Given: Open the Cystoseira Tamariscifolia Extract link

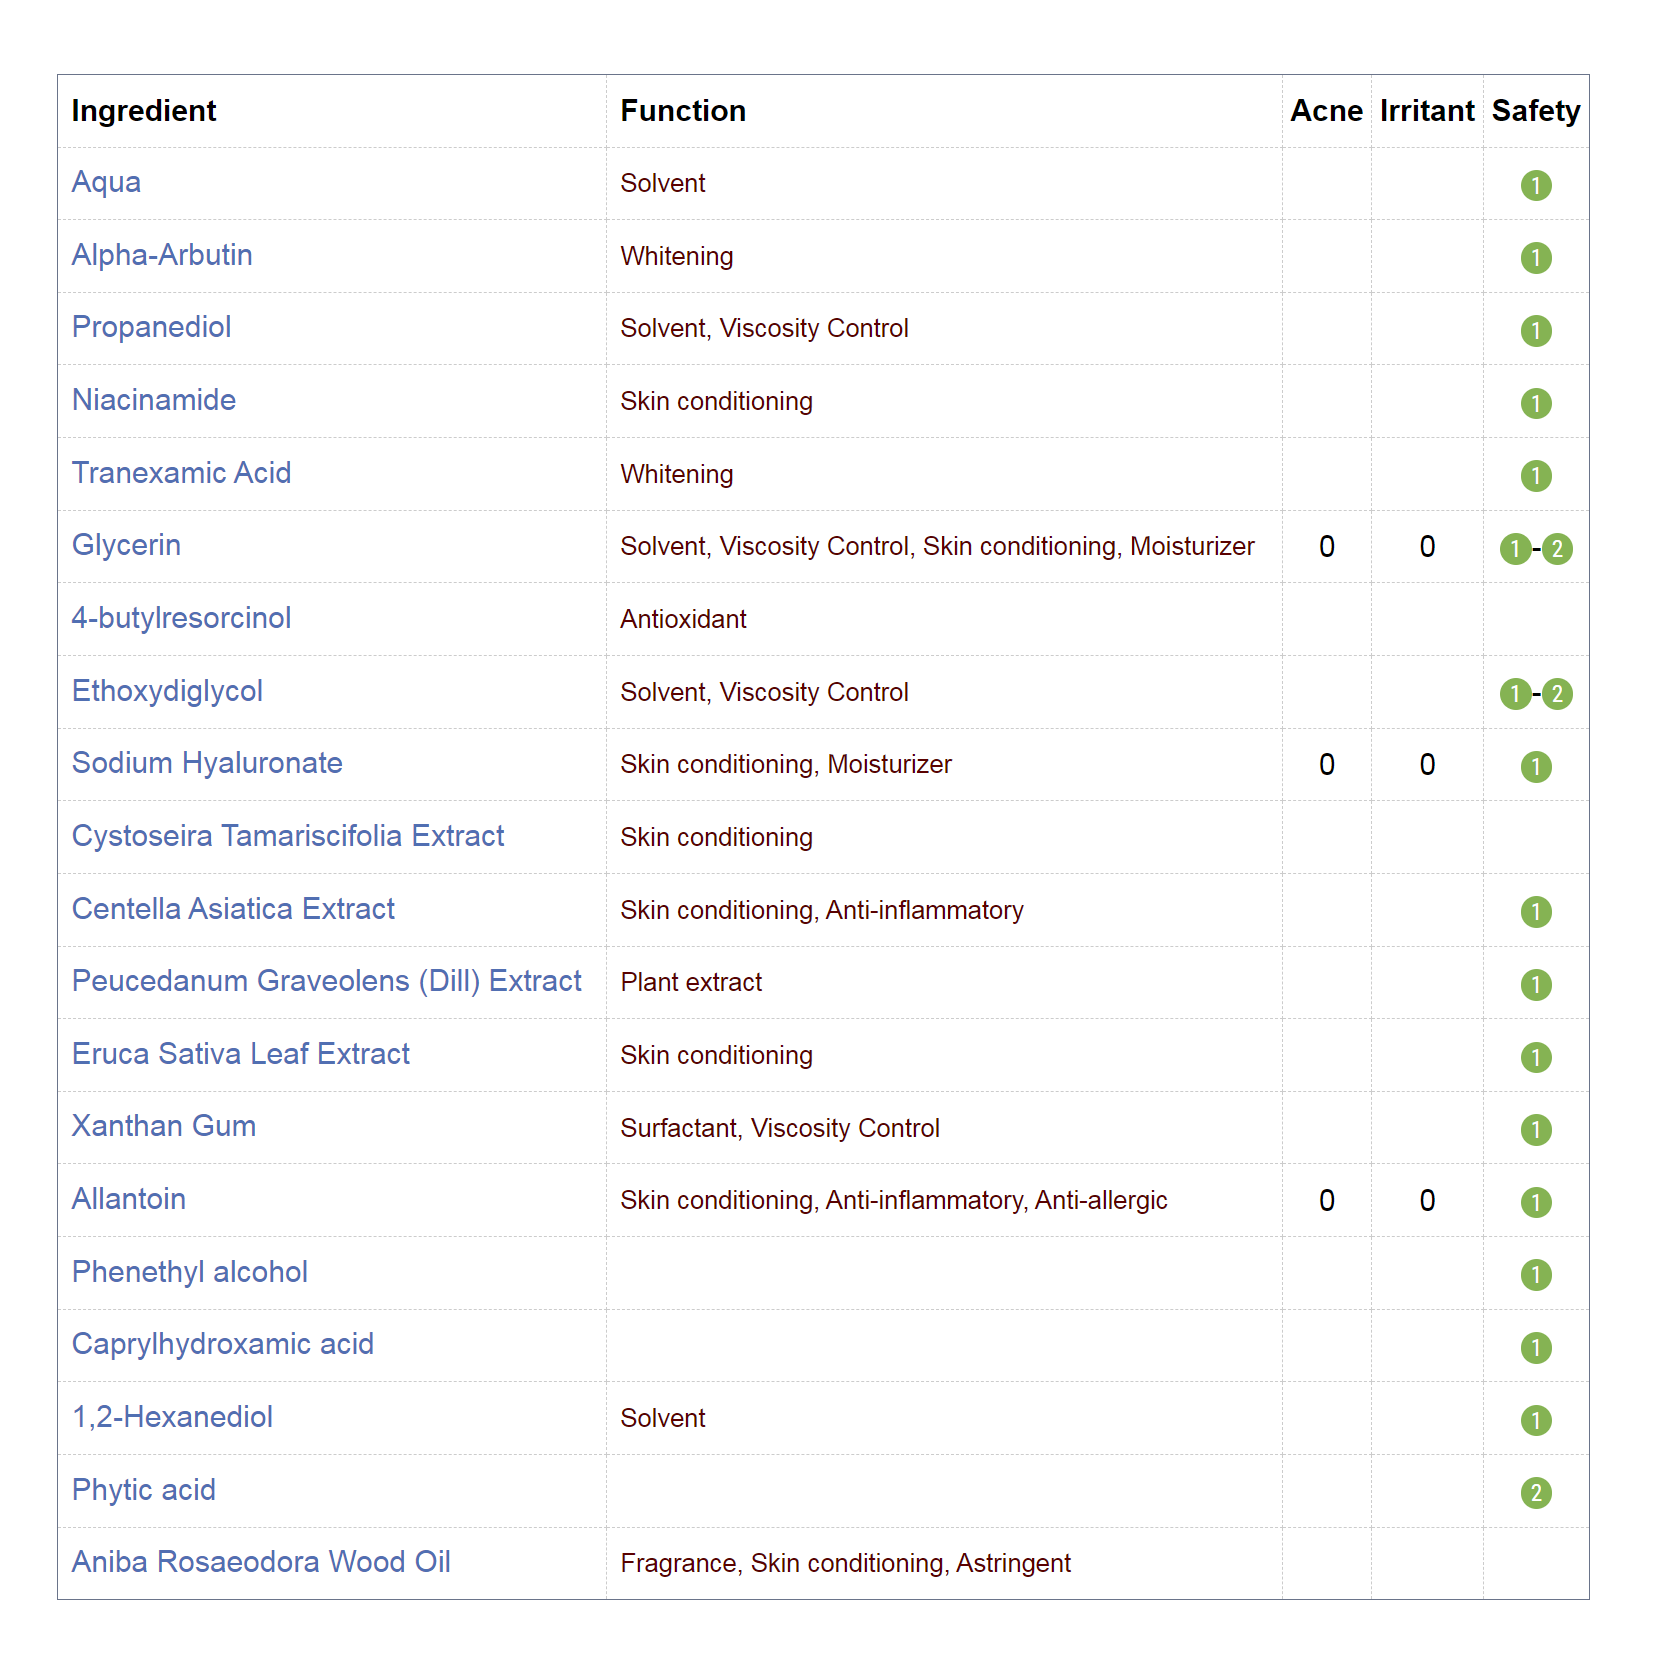Looking at the screenshot, I should coord(288,836).
